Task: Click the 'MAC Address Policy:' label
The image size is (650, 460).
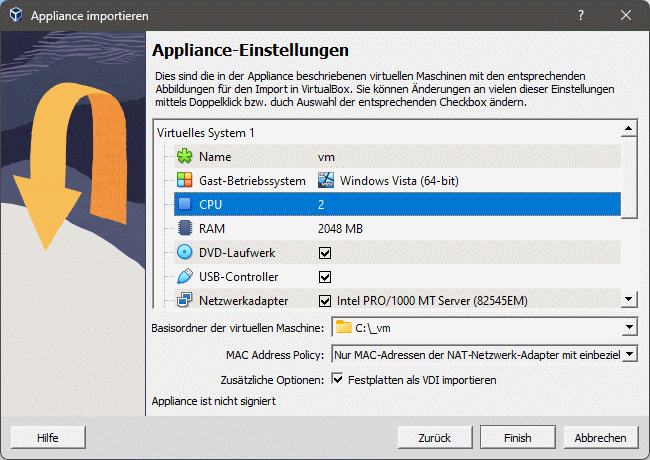Action: coord(275,355)
